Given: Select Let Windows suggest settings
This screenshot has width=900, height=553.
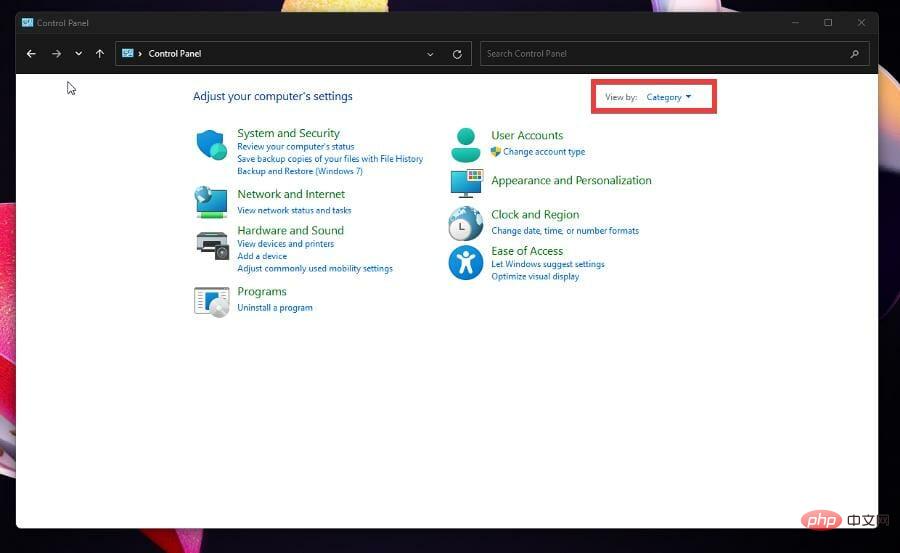Looking at the screenshot, I should (x=548, y=264).
